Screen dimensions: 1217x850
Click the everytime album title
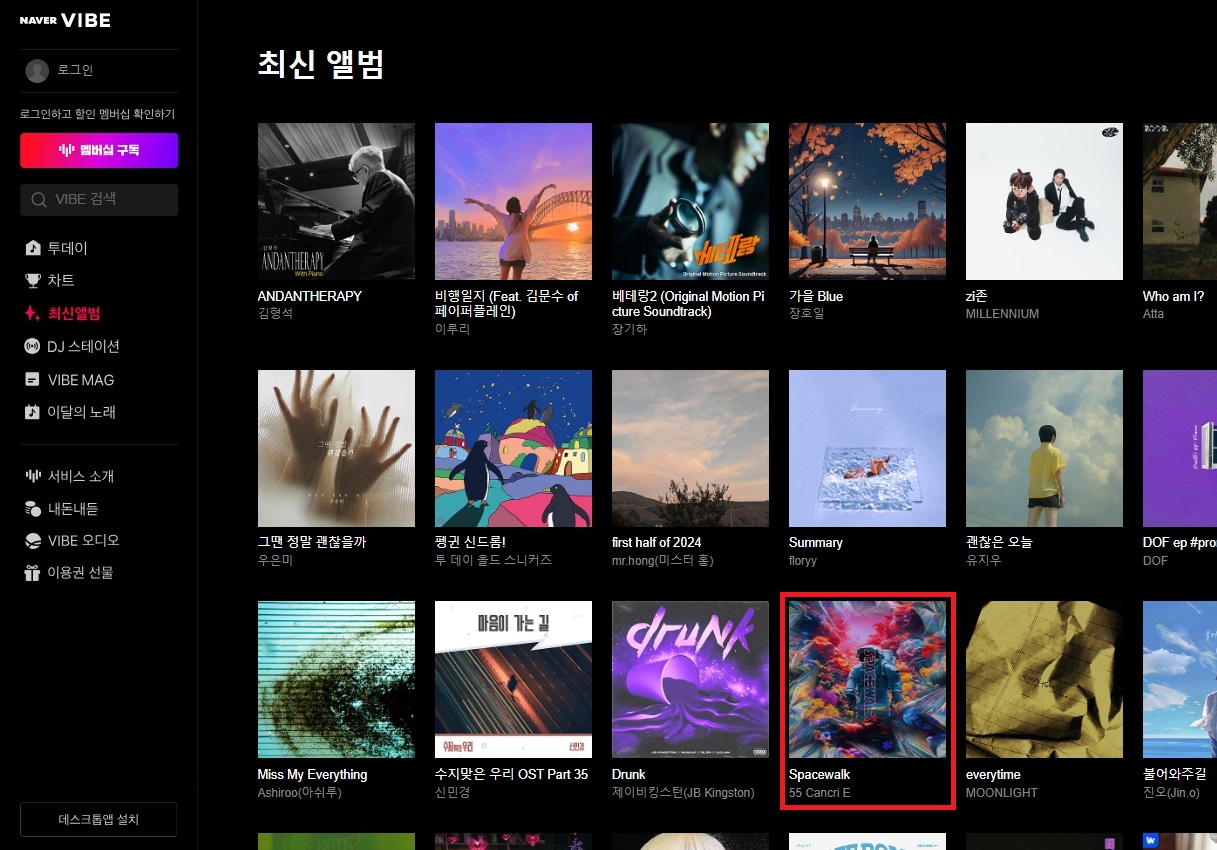pos(993,774)
